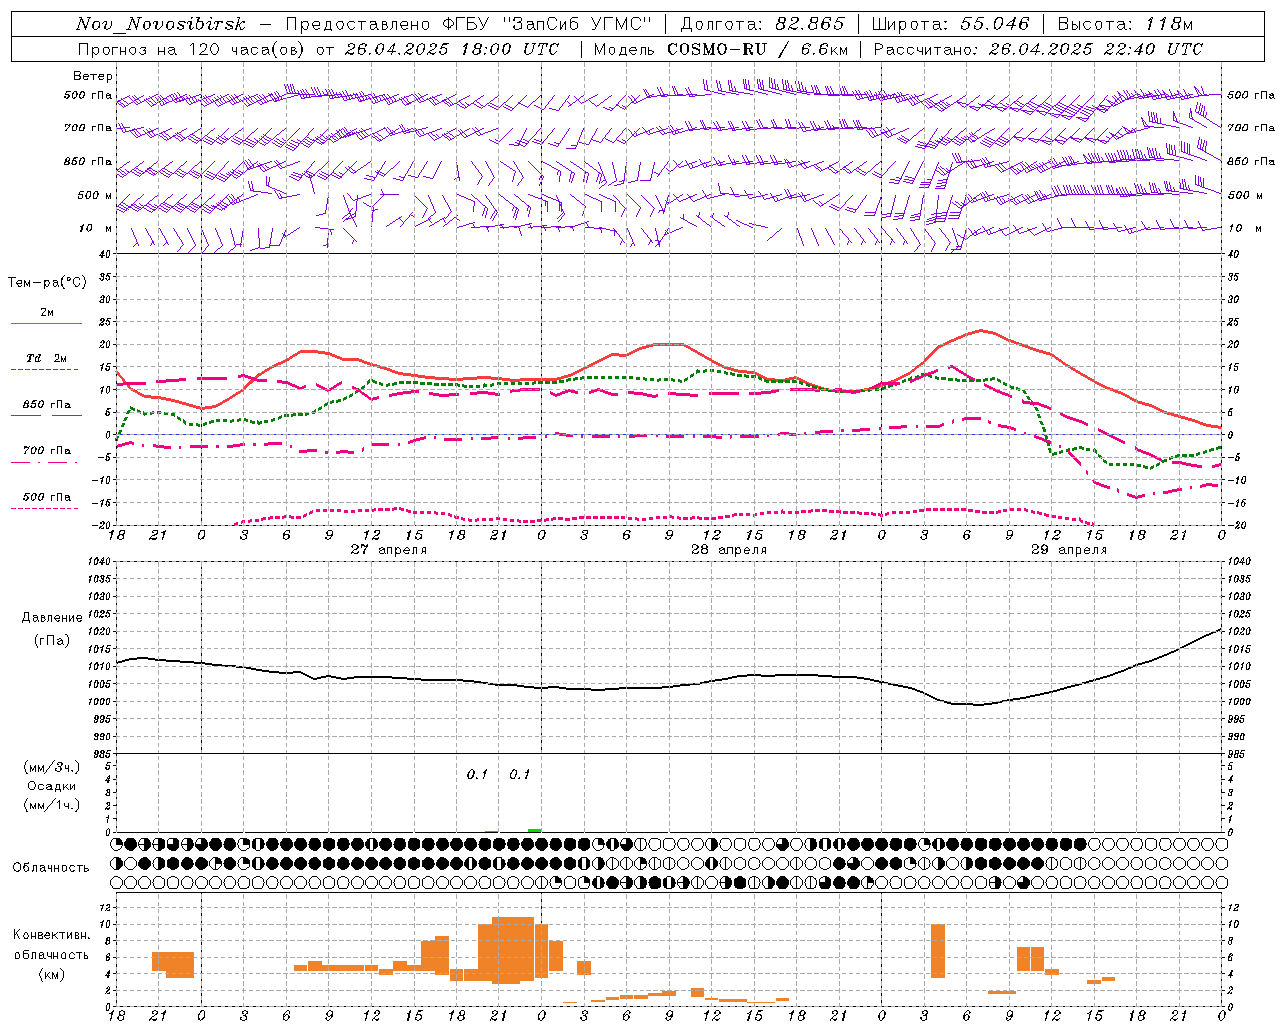
Task: Click the '(мм/3ч.)' precipitation unit label
Action: point(52,768)
